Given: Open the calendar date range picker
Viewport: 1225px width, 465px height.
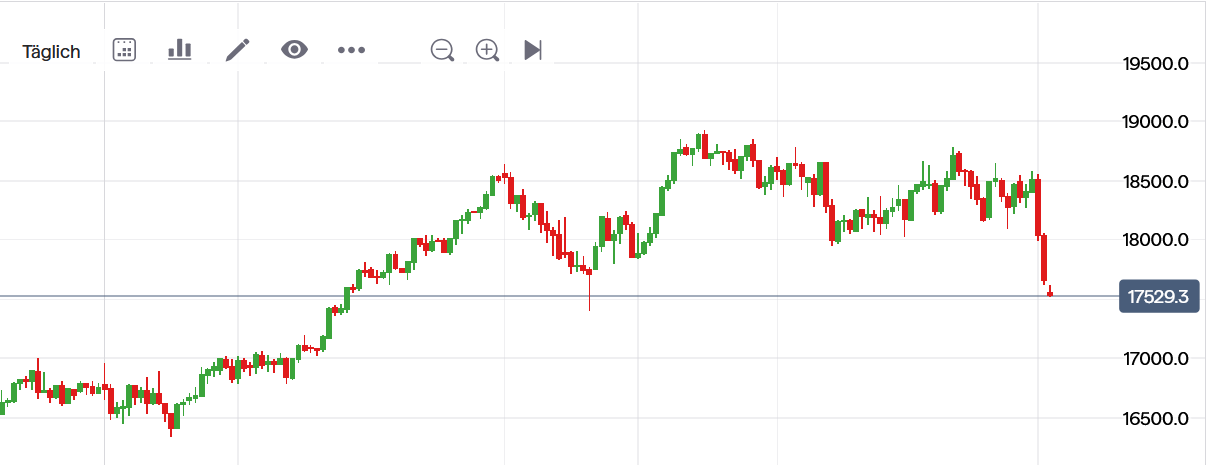Looking at the screenshot, I should pyautogui.click(x=124, y=50).
